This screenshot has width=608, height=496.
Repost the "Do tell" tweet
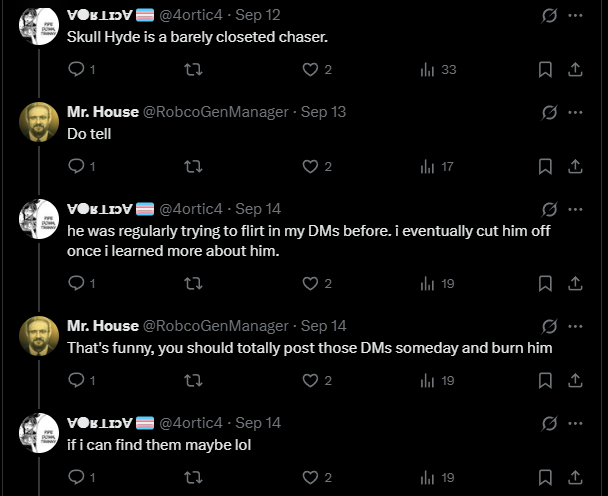[194, 166]
